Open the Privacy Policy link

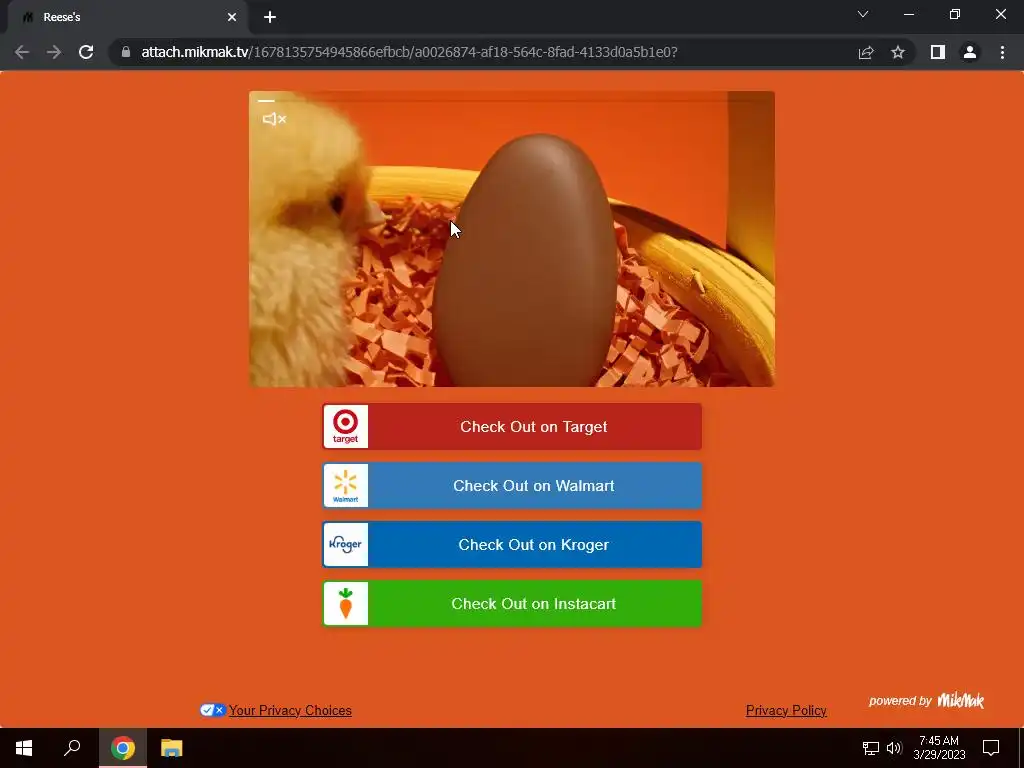pos(786,711)
